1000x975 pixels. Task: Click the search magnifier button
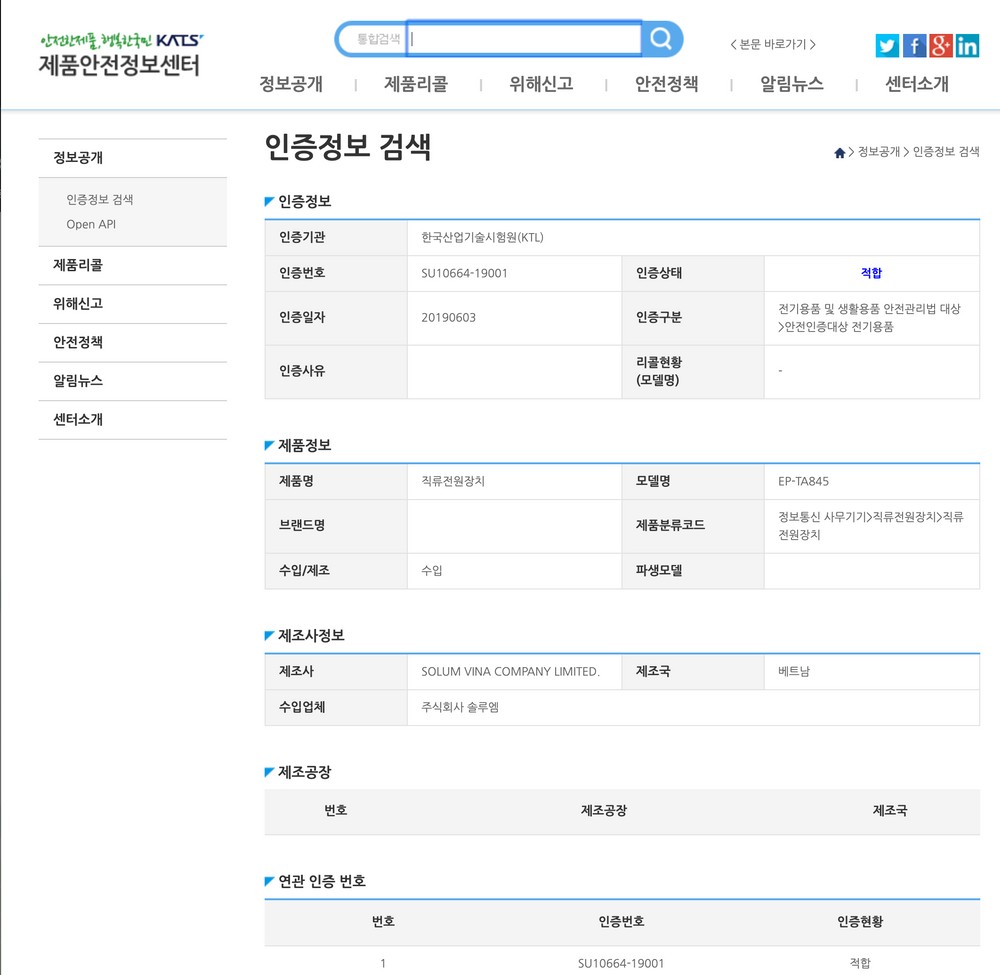tap(661, 39)
